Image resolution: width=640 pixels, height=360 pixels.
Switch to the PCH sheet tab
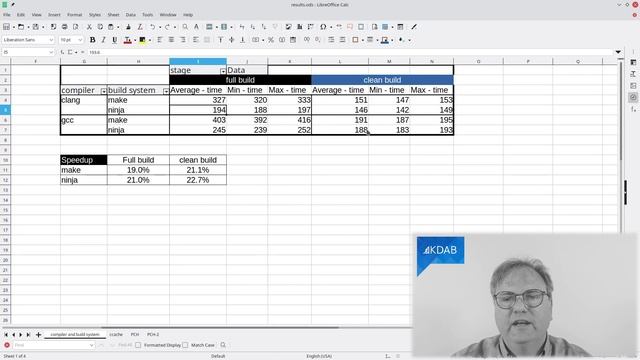coord(135,335)
